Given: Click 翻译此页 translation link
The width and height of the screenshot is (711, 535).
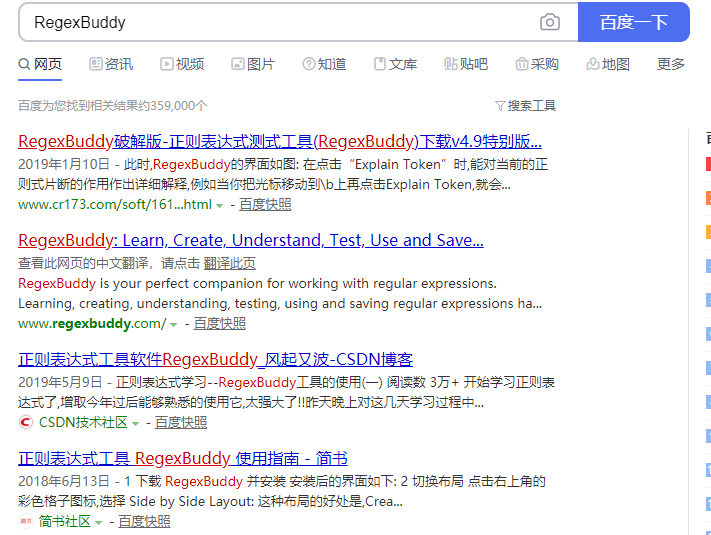Looking at the screenshot, I should [x=229, y=263].
